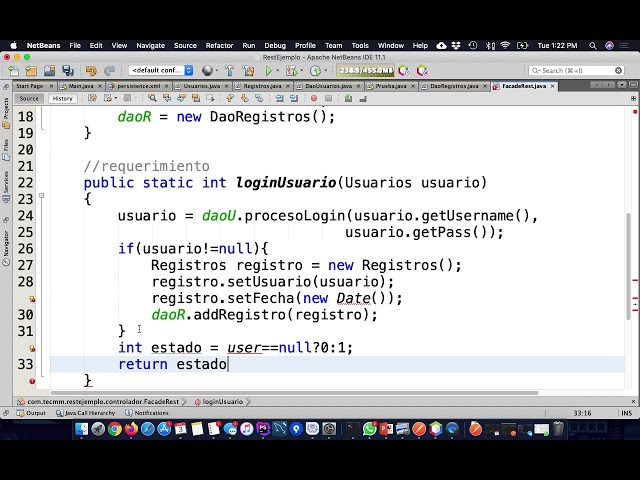Click the Debug Project icon
This screenshot has height=480, width=640.
pyautogui.click(x=291, y=71)
